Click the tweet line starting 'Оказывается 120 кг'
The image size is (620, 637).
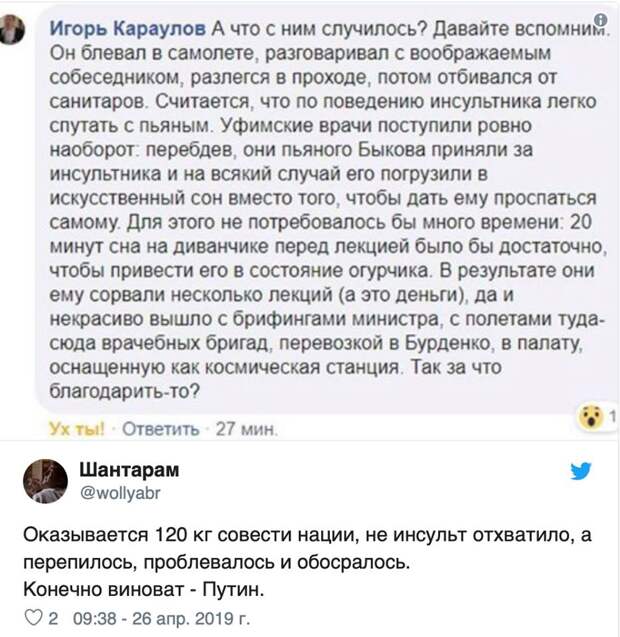(307, 535)
